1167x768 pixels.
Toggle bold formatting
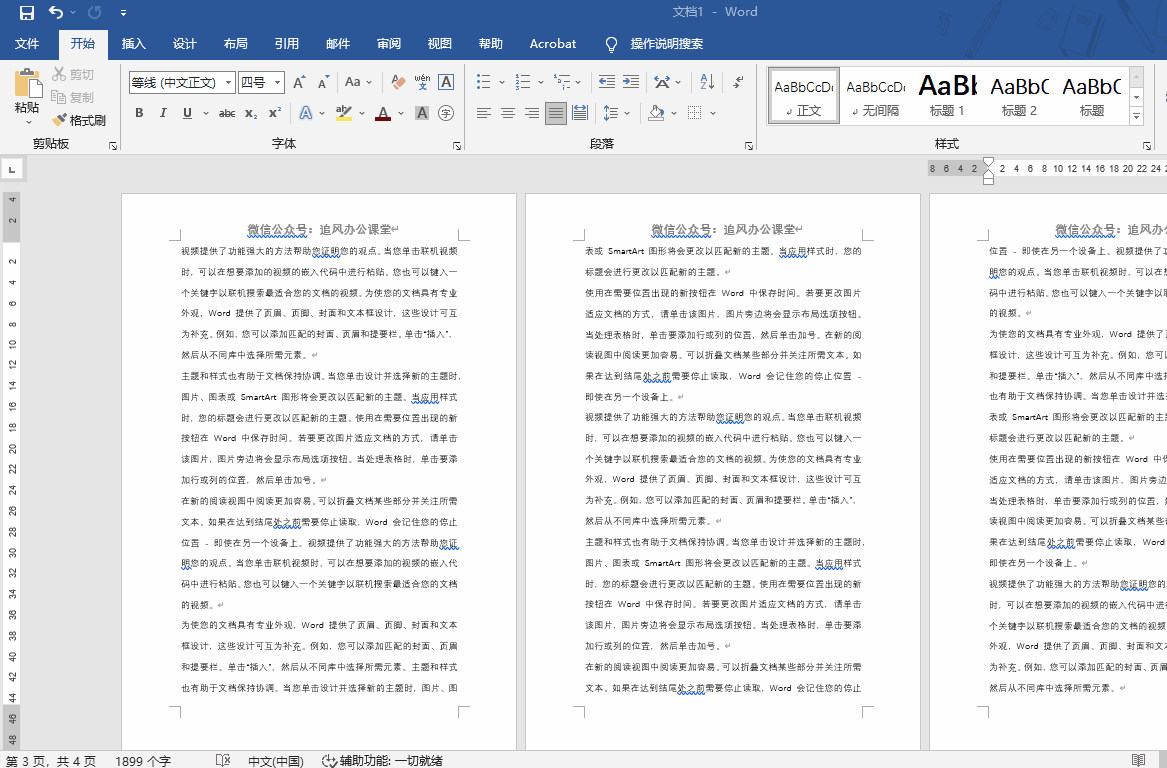pyautogui.click(x=139, y=113)
